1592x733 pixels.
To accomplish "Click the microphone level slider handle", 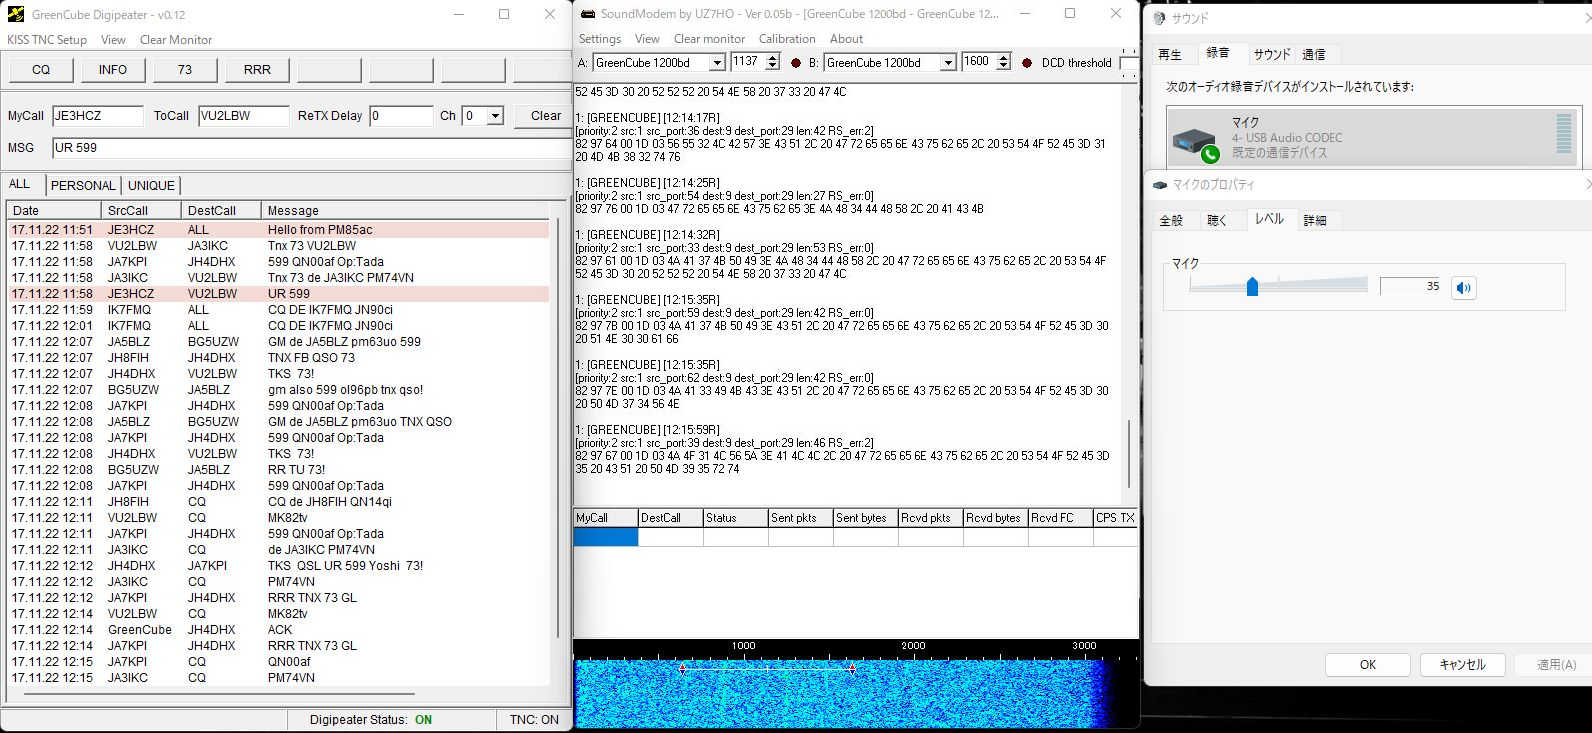I will coord(1252,287).
